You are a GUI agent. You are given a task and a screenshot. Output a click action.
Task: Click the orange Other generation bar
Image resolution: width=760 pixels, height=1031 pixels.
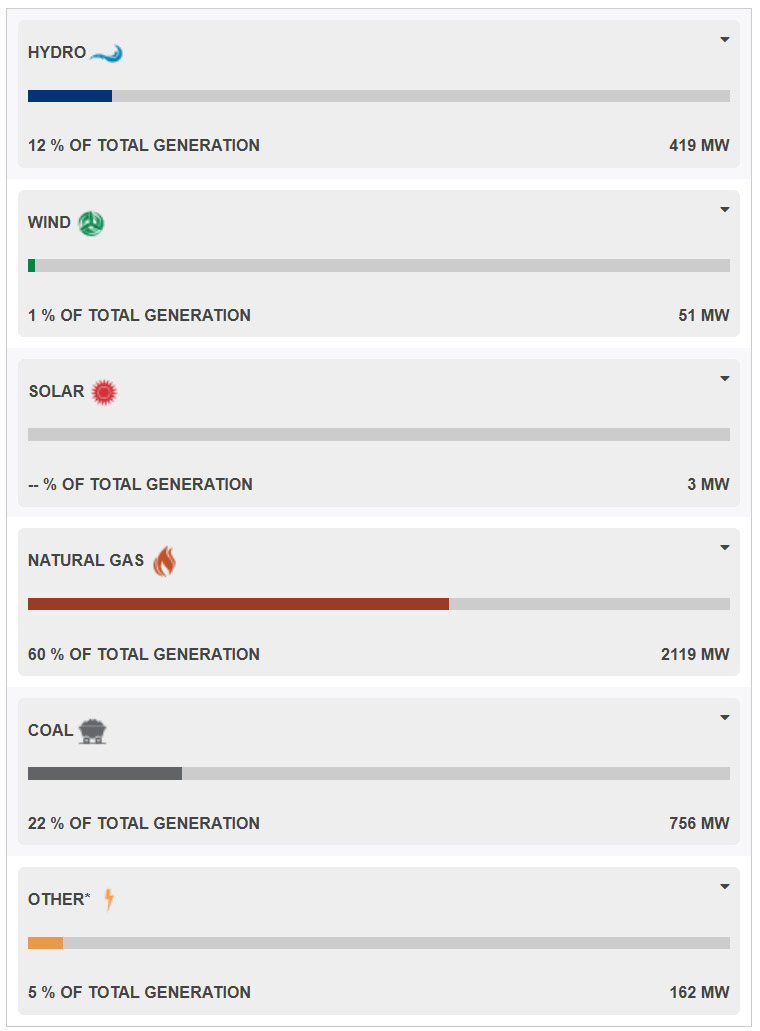45,943
